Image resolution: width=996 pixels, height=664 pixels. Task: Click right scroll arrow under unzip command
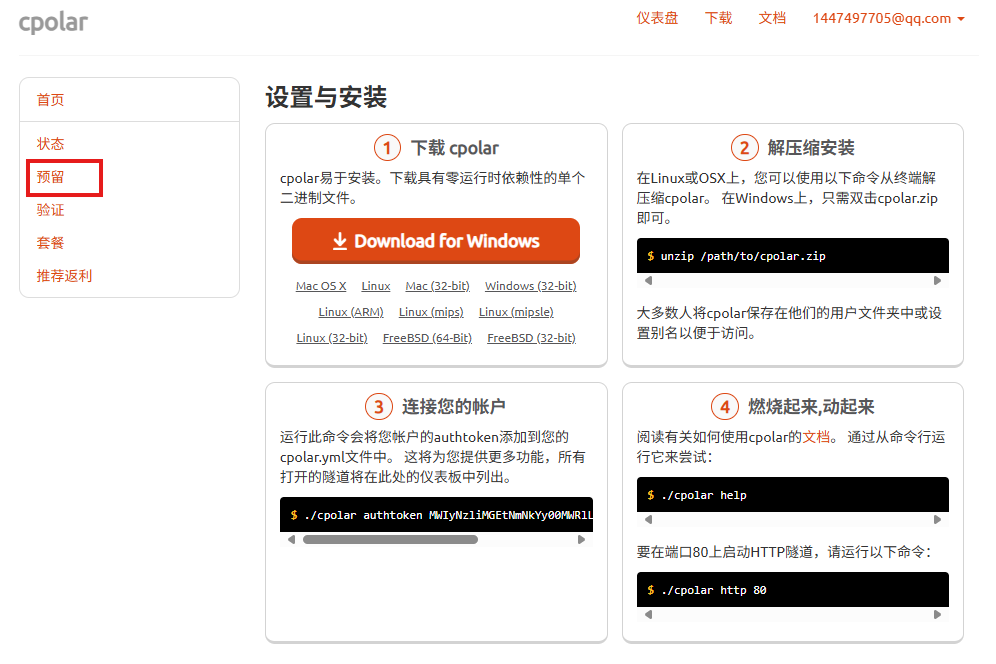click(937, 280)
